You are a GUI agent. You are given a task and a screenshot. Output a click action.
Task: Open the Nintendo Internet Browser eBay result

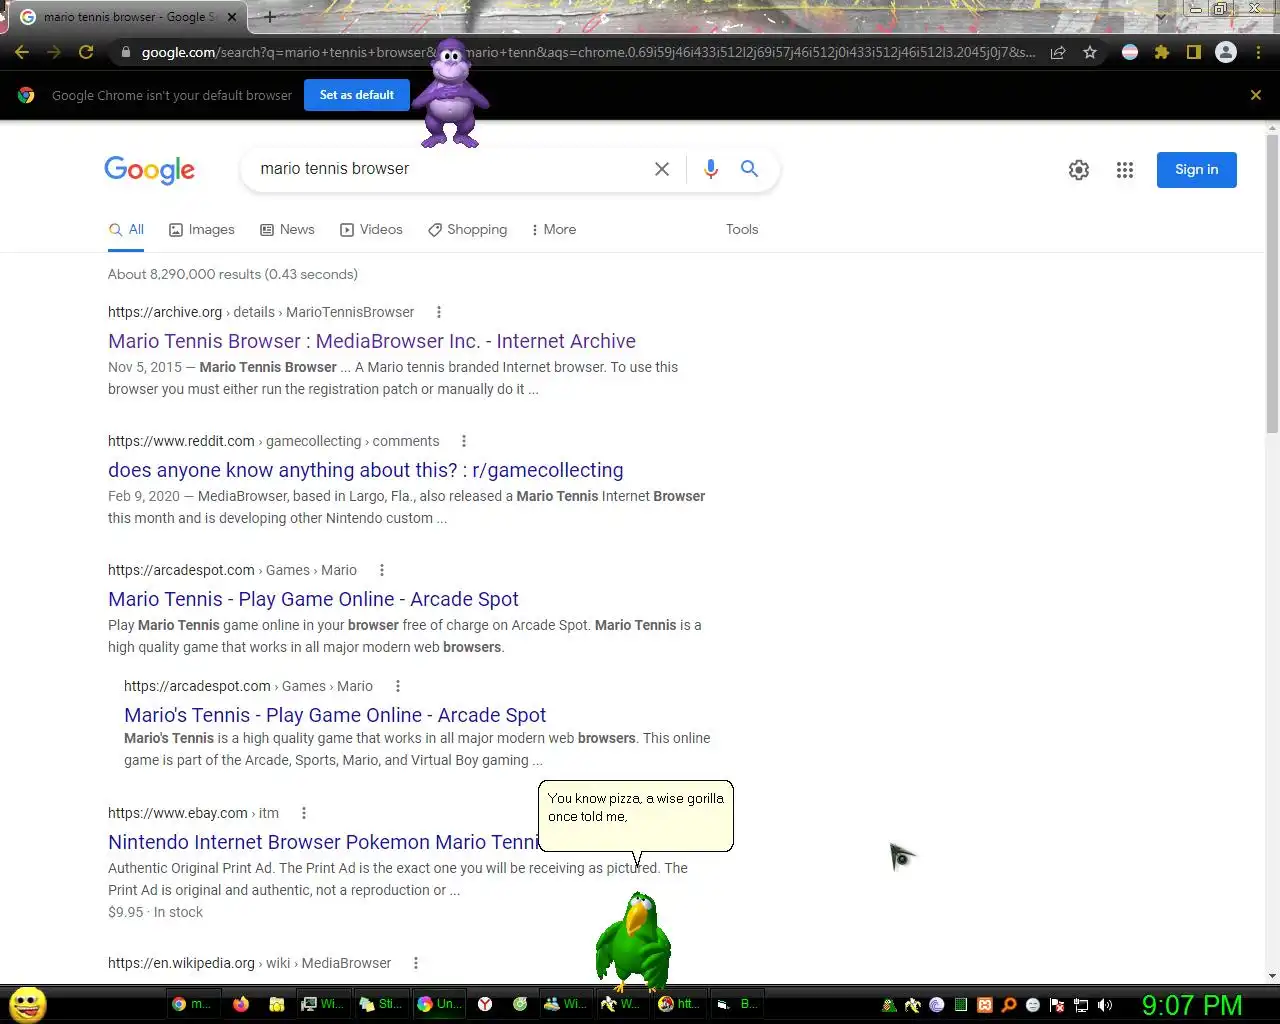(324, 842)
